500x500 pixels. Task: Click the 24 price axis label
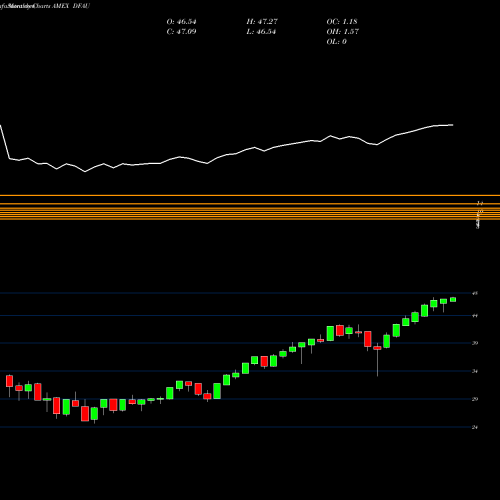(475, 427)
